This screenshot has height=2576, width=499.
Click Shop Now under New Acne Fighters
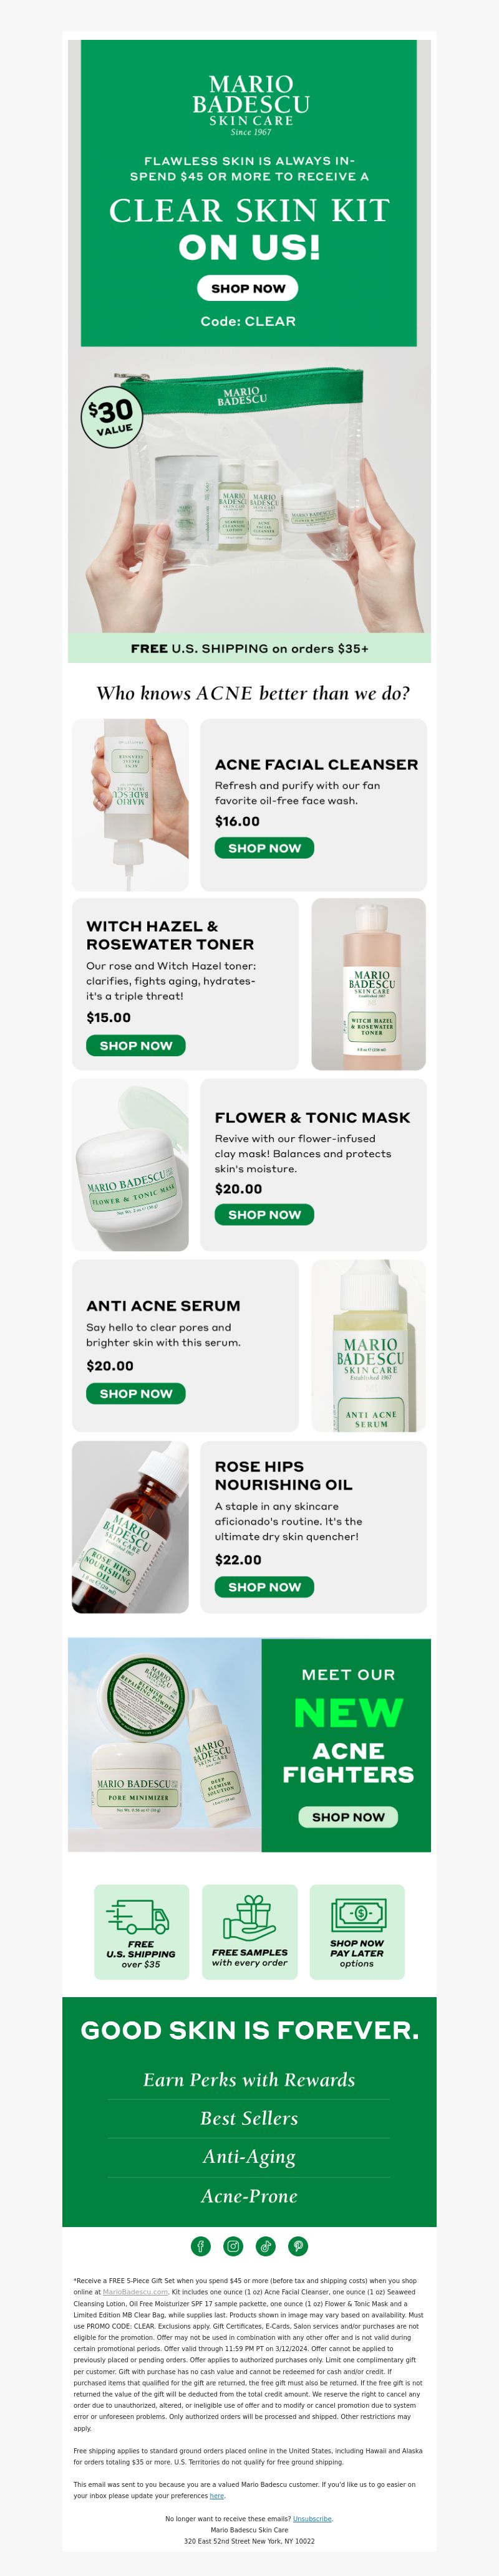pyautogui.click(x=348, y=1817)
